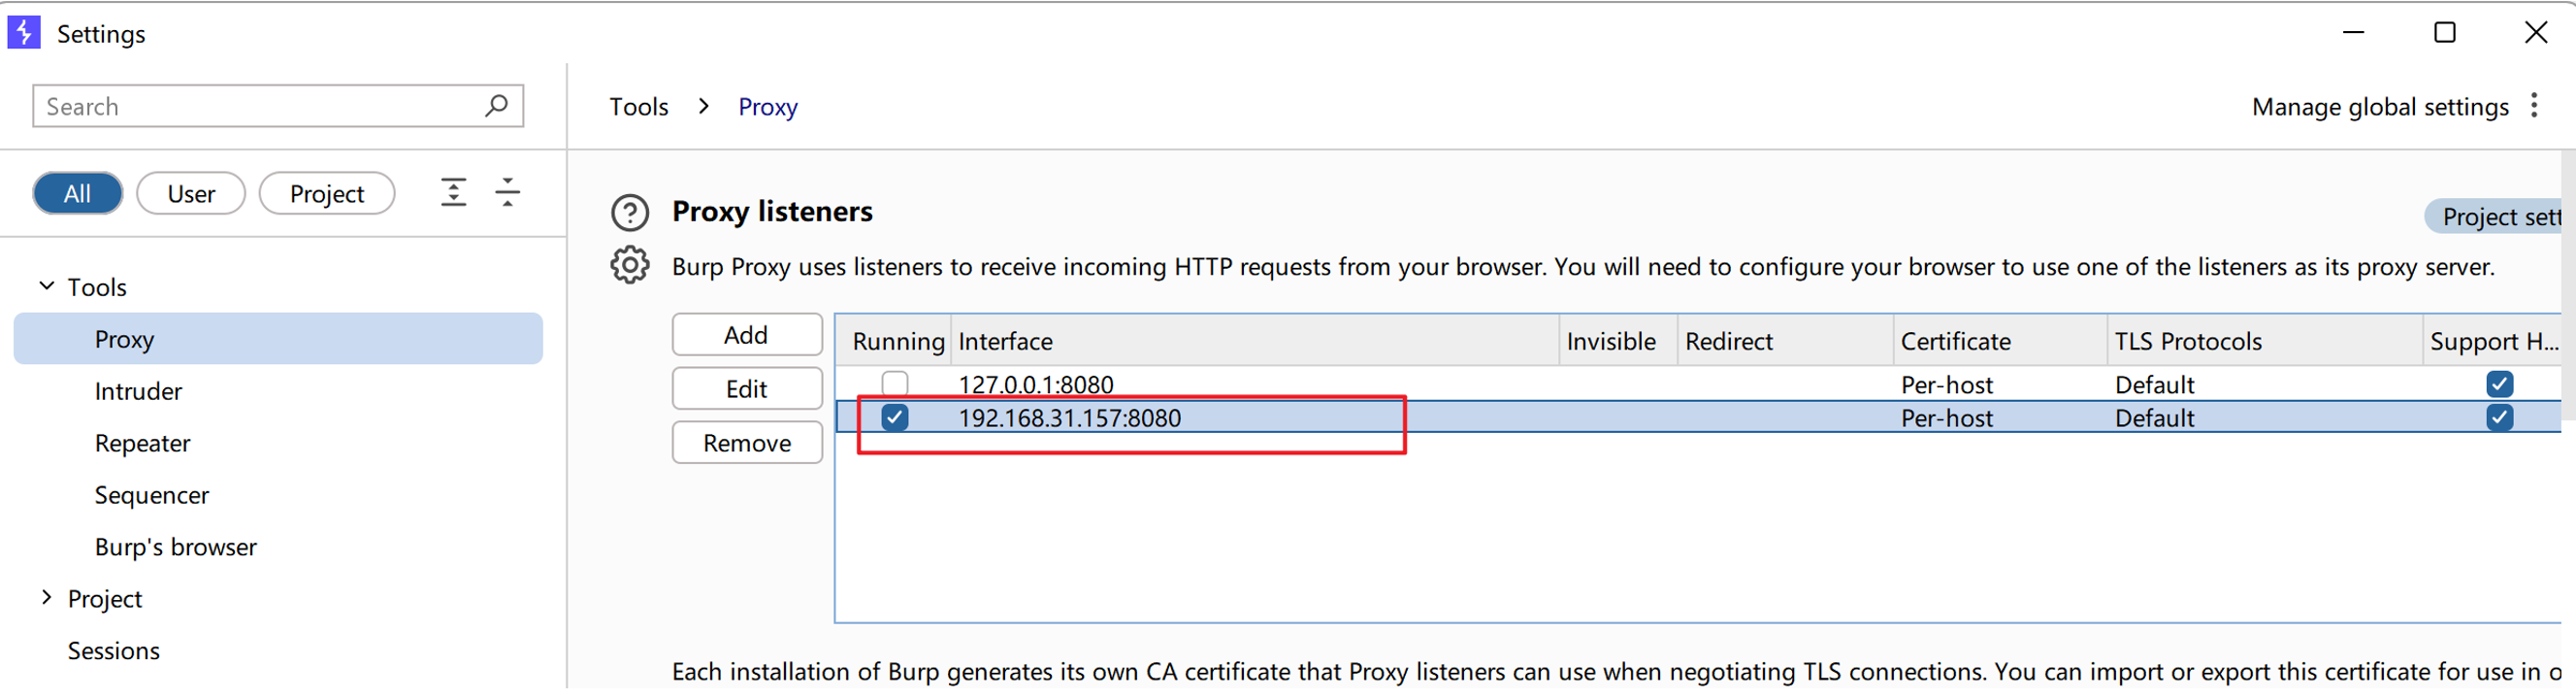Select the User settings filter
Viewport: 2576px width, 699px height.
coord(190,194)
